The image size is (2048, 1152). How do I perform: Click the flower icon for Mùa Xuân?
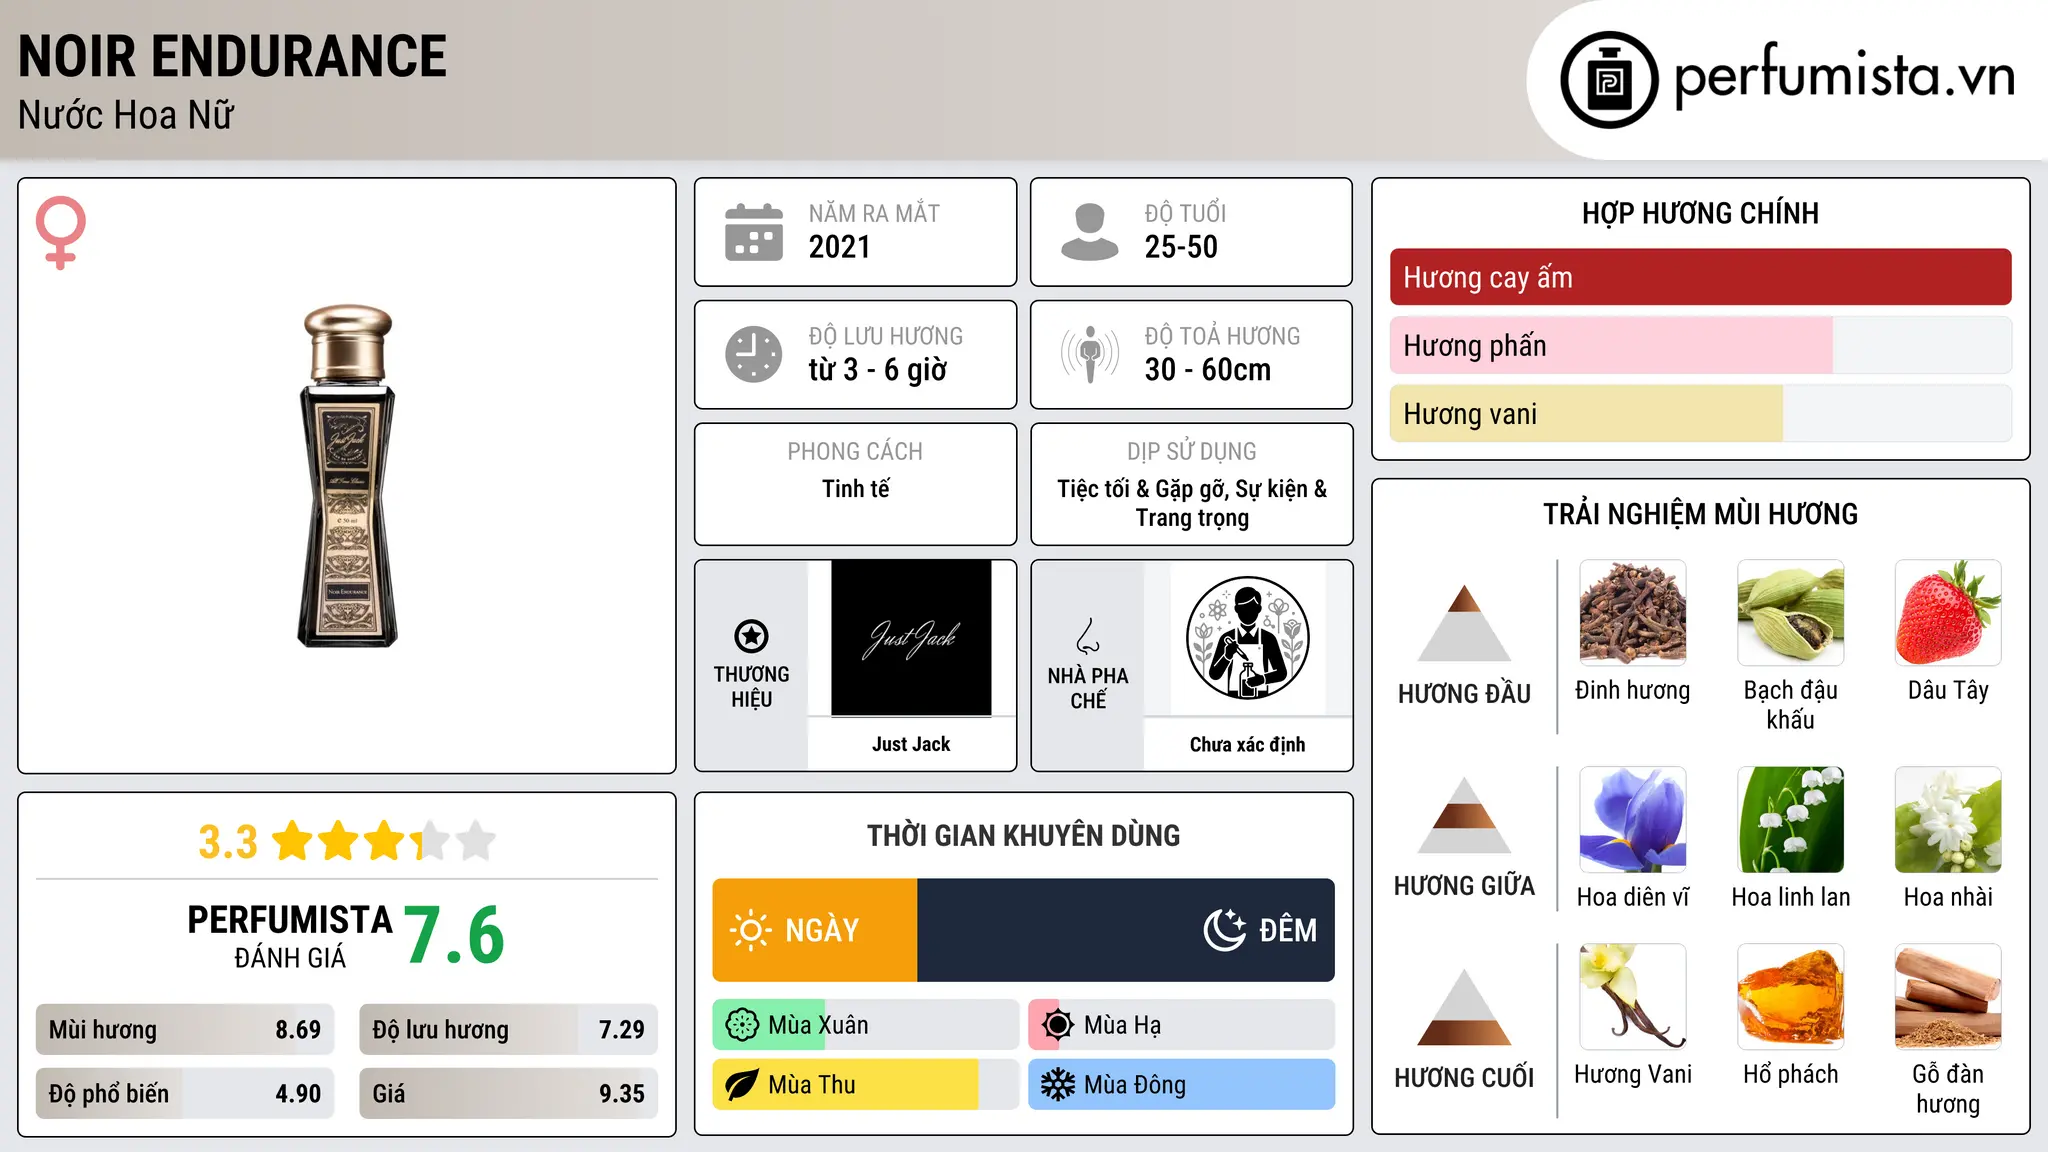tap(742, 1025)
